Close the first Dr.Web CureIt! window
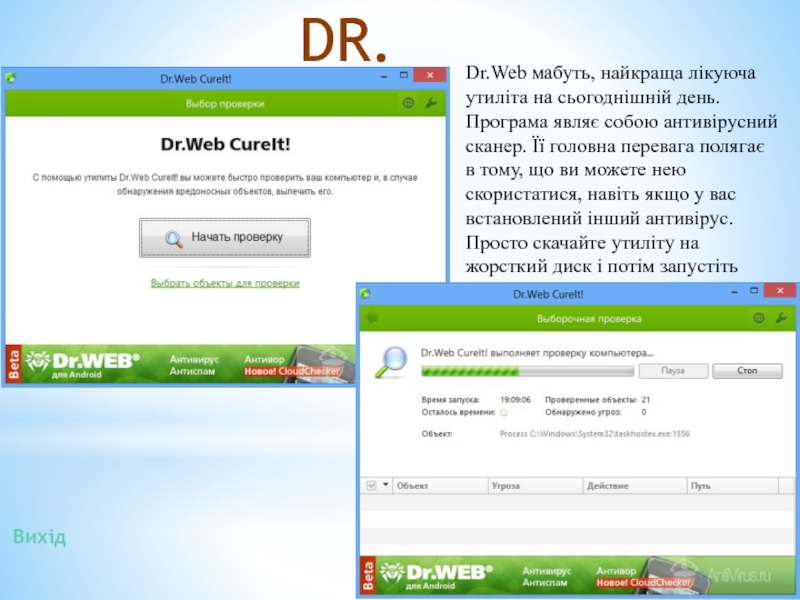Viewport: 800px width, 600px height. pyautogui.click(x=430, y=76)
